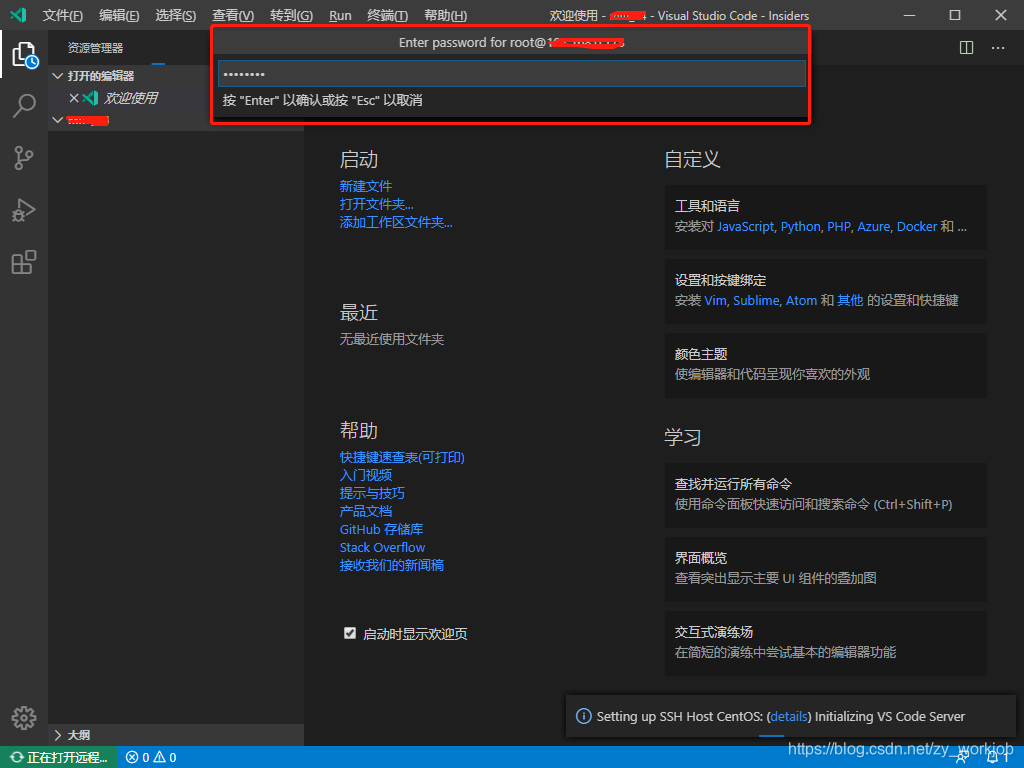Open the 产品文档 link
Viewport: 1024px width, 768px height.
pos(366,511)
